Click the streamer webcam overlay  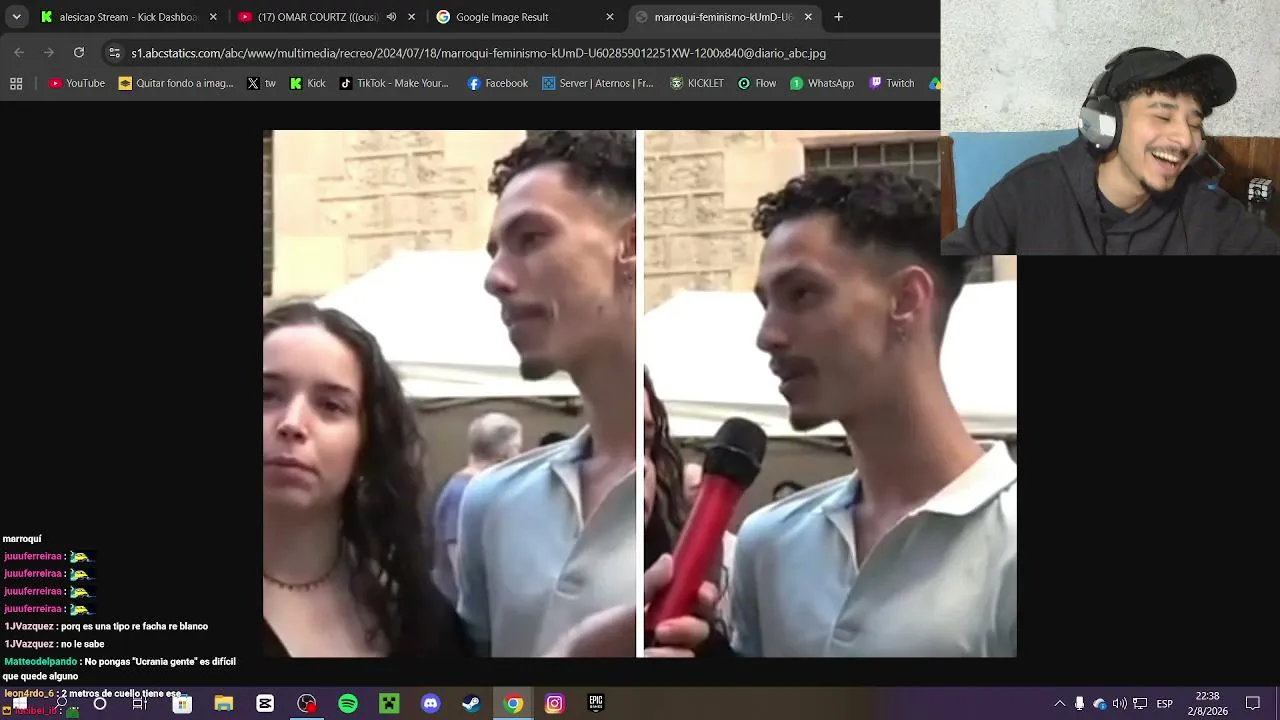[x=1110, y=128]
